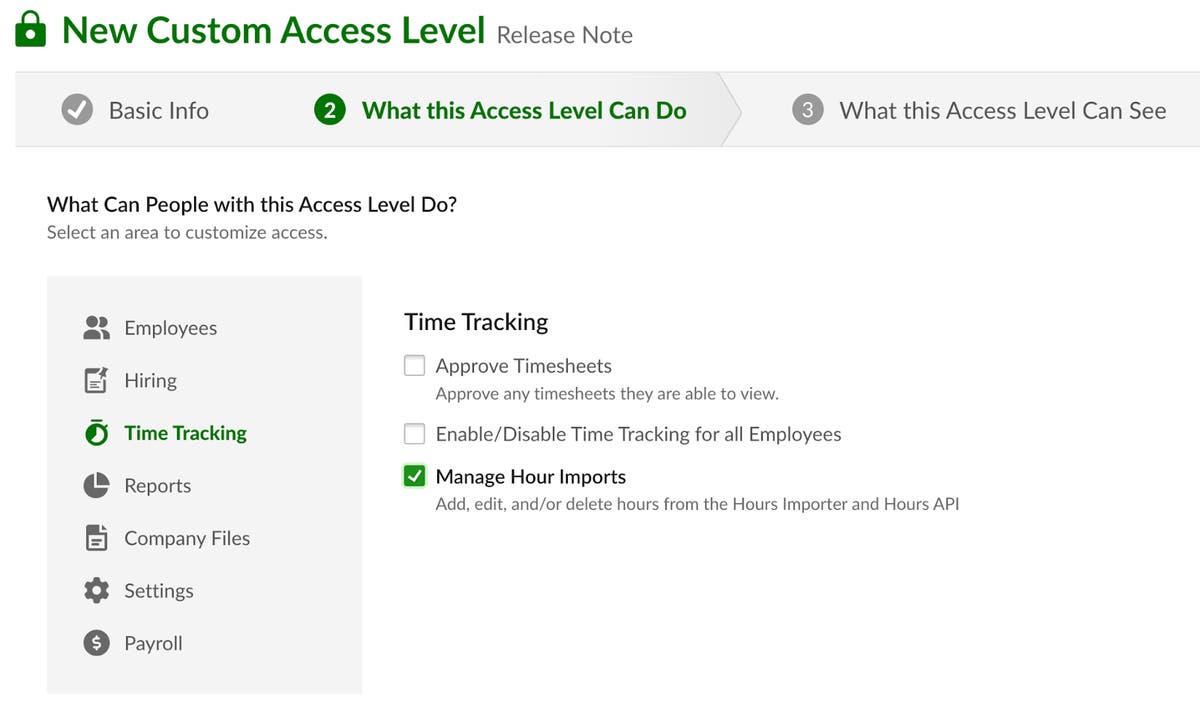The image size is (1200, 714).
Task: Enable the Approve Timesheets checkbox
Action: click(x=414, y=365)
